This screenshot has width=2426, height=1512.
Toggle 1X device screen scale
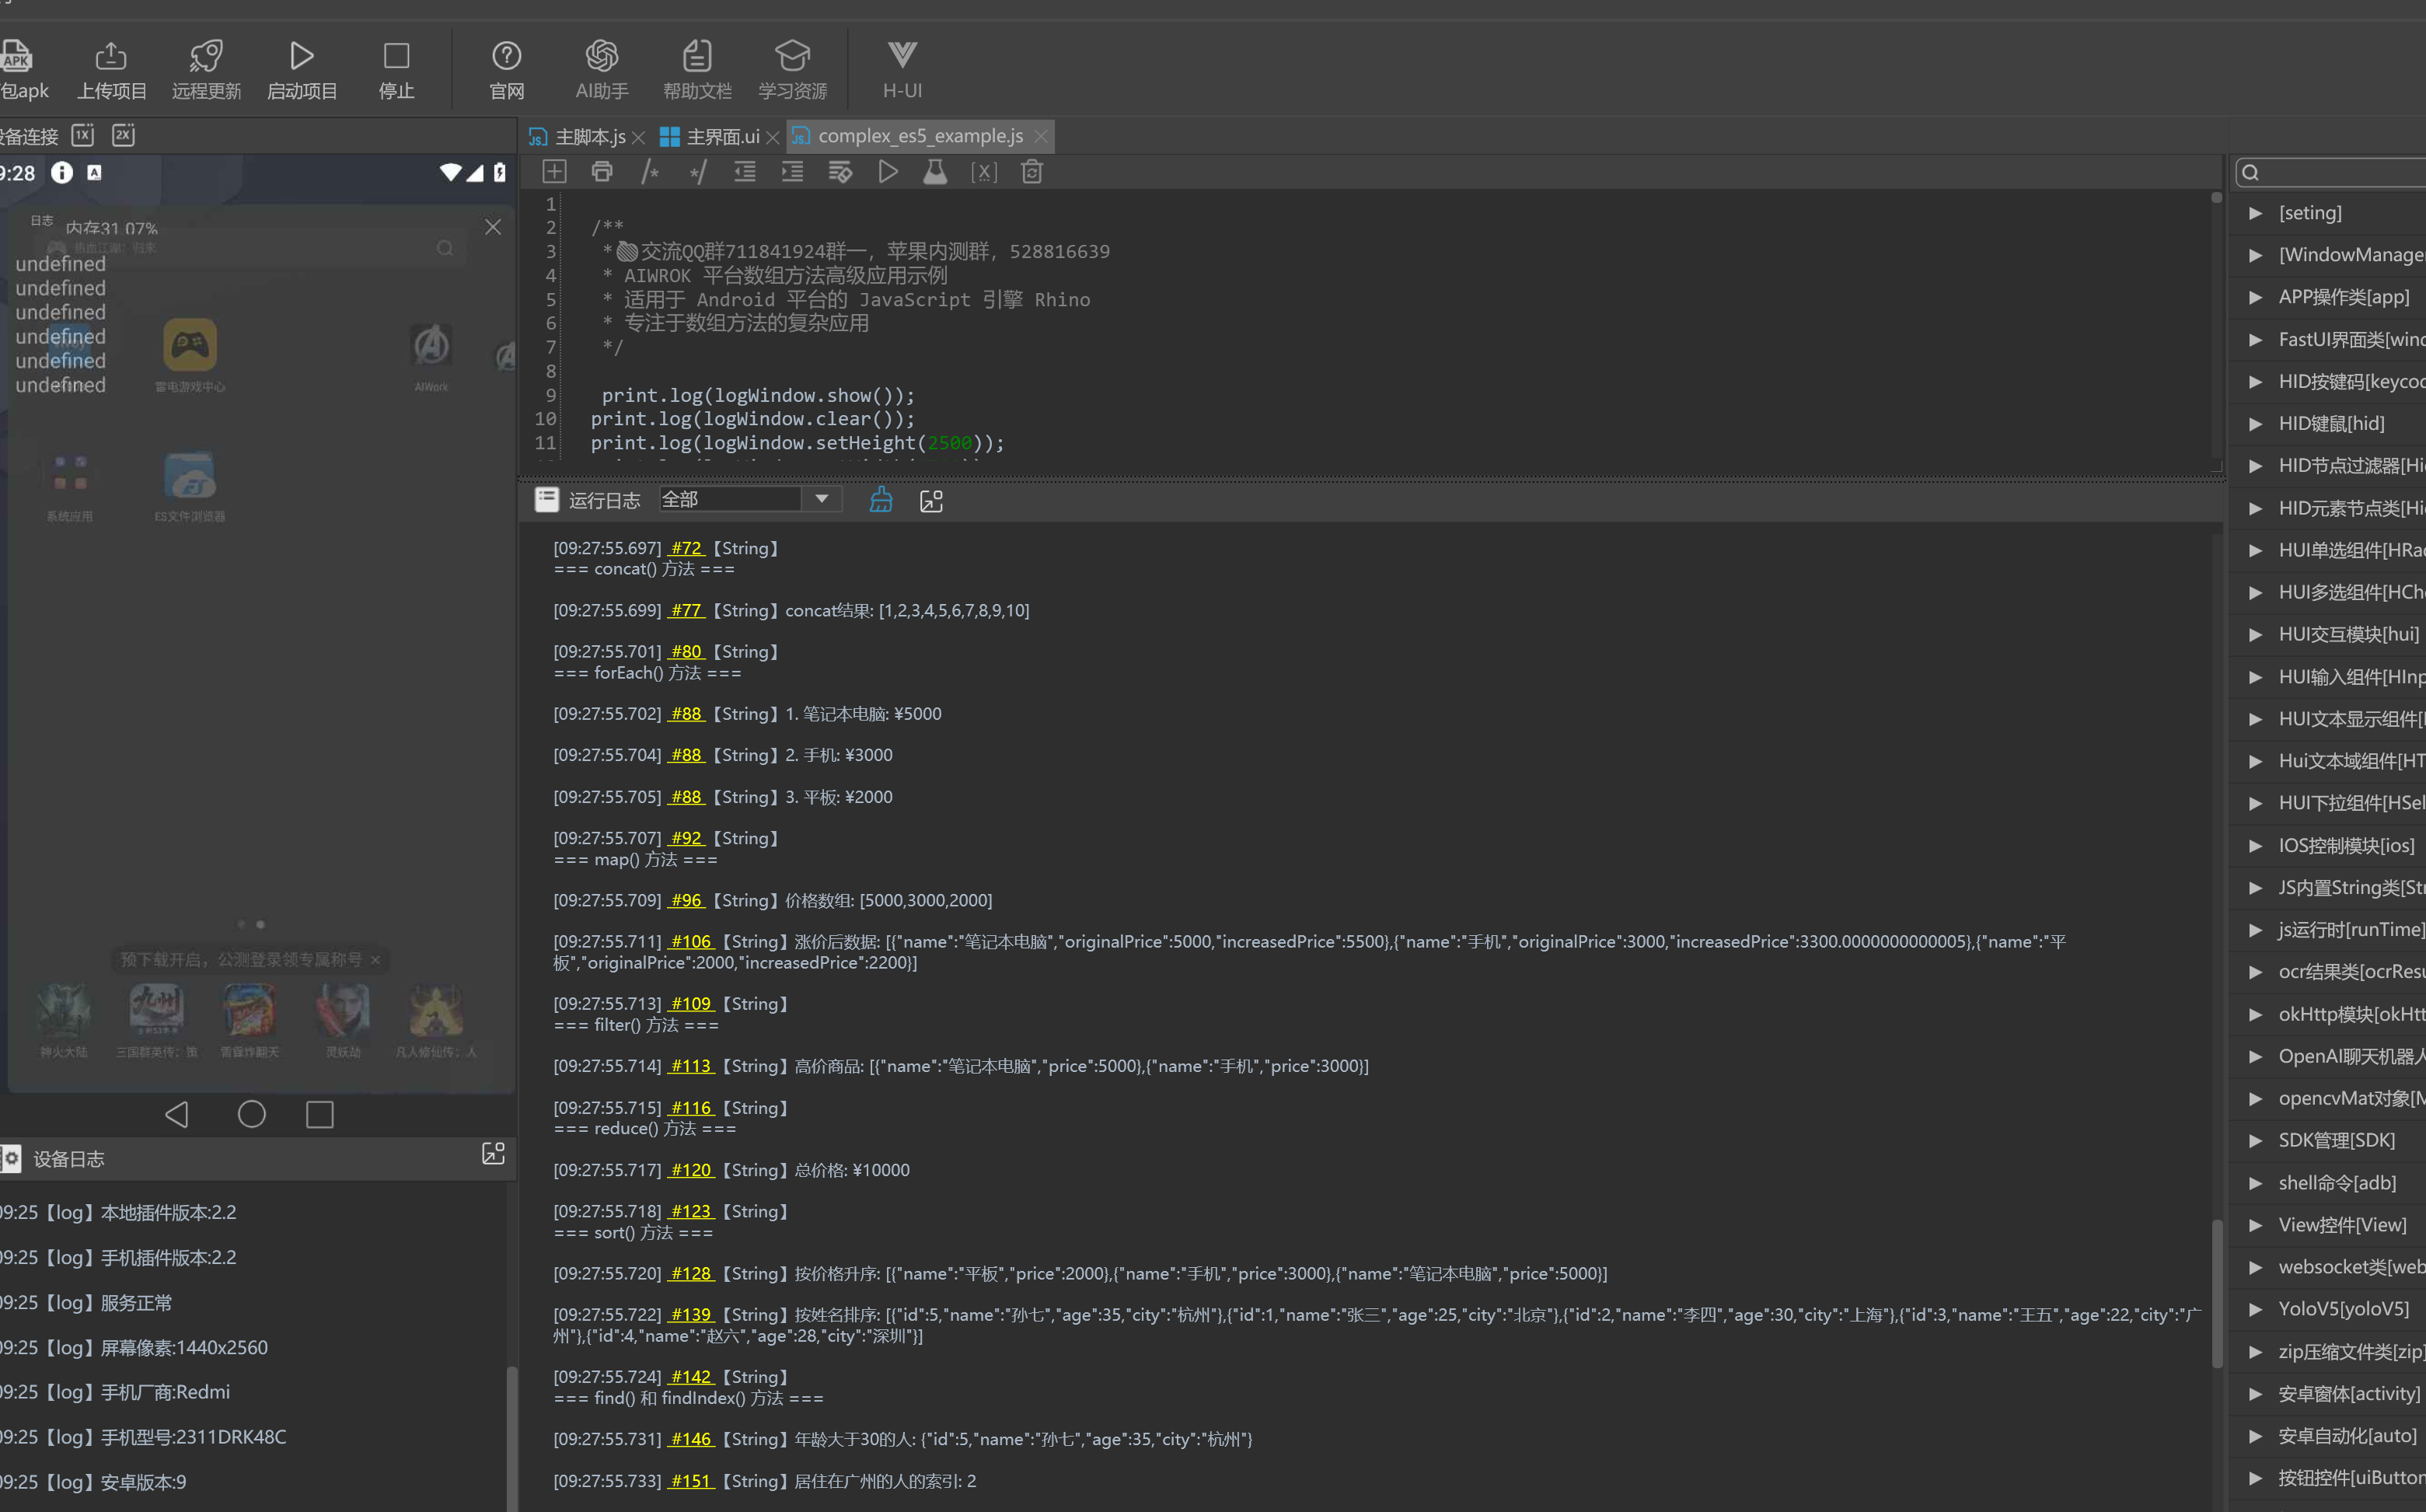(x=83, y=135)
